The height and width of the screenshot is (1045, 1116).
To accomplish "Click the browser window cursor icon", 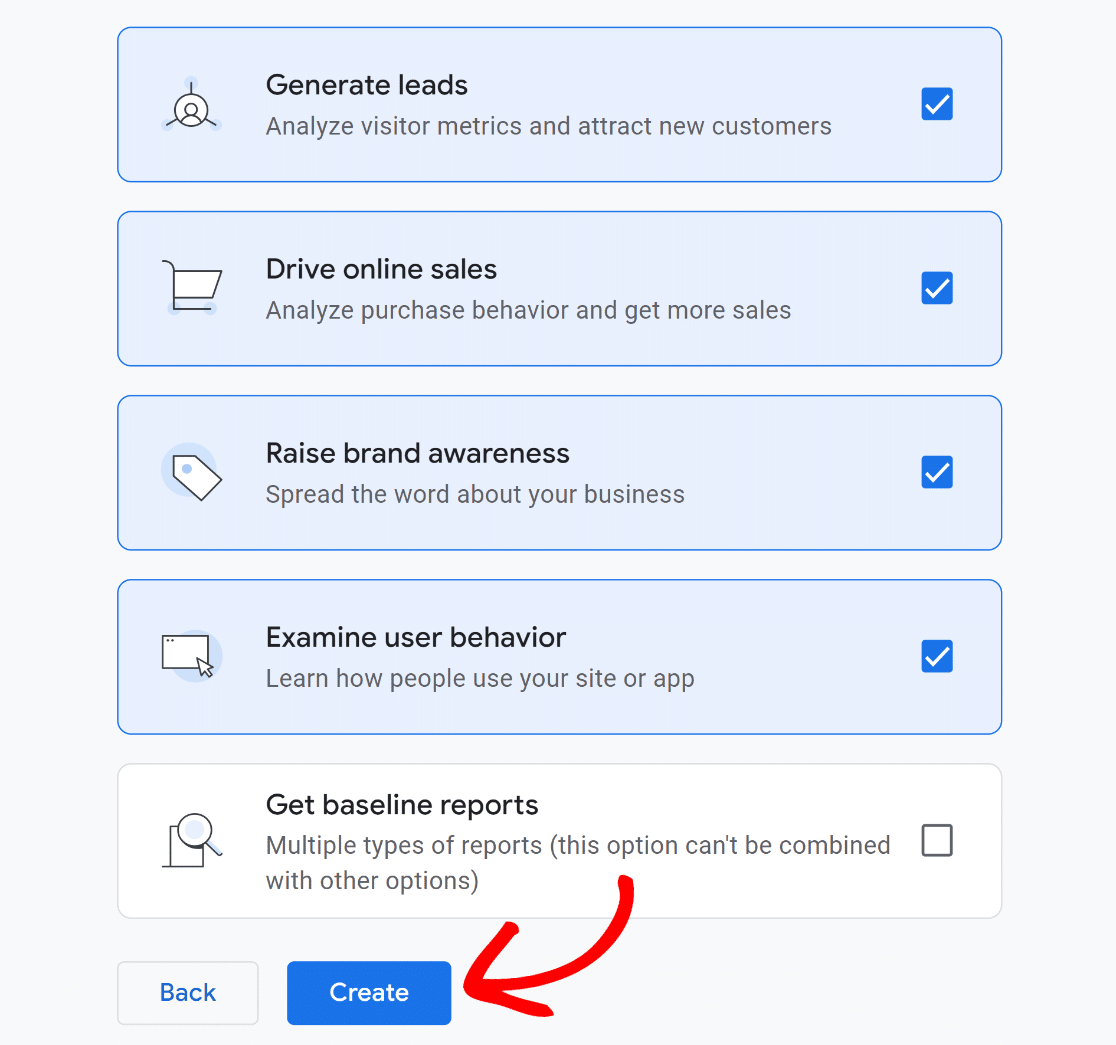I will 191,656.
